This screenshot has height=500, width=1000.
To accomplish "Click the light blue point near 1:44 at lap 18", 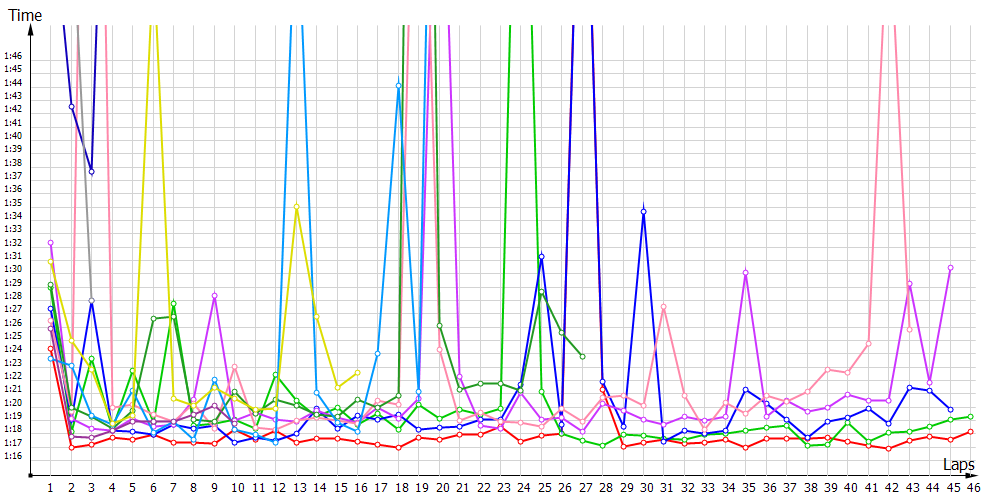I will (x=399, y=86).
